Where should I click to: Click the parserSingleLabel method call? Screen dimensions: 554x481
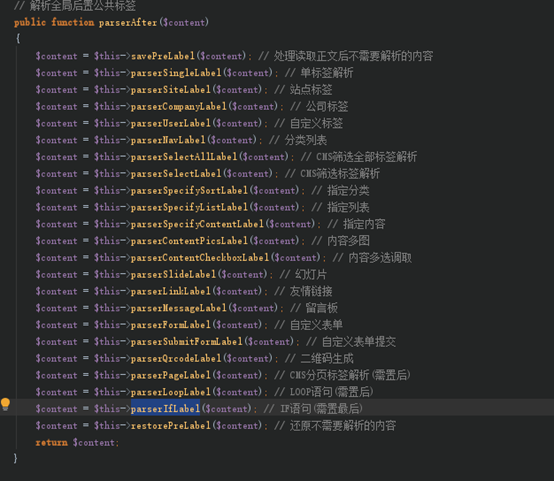tap(176, 73)
